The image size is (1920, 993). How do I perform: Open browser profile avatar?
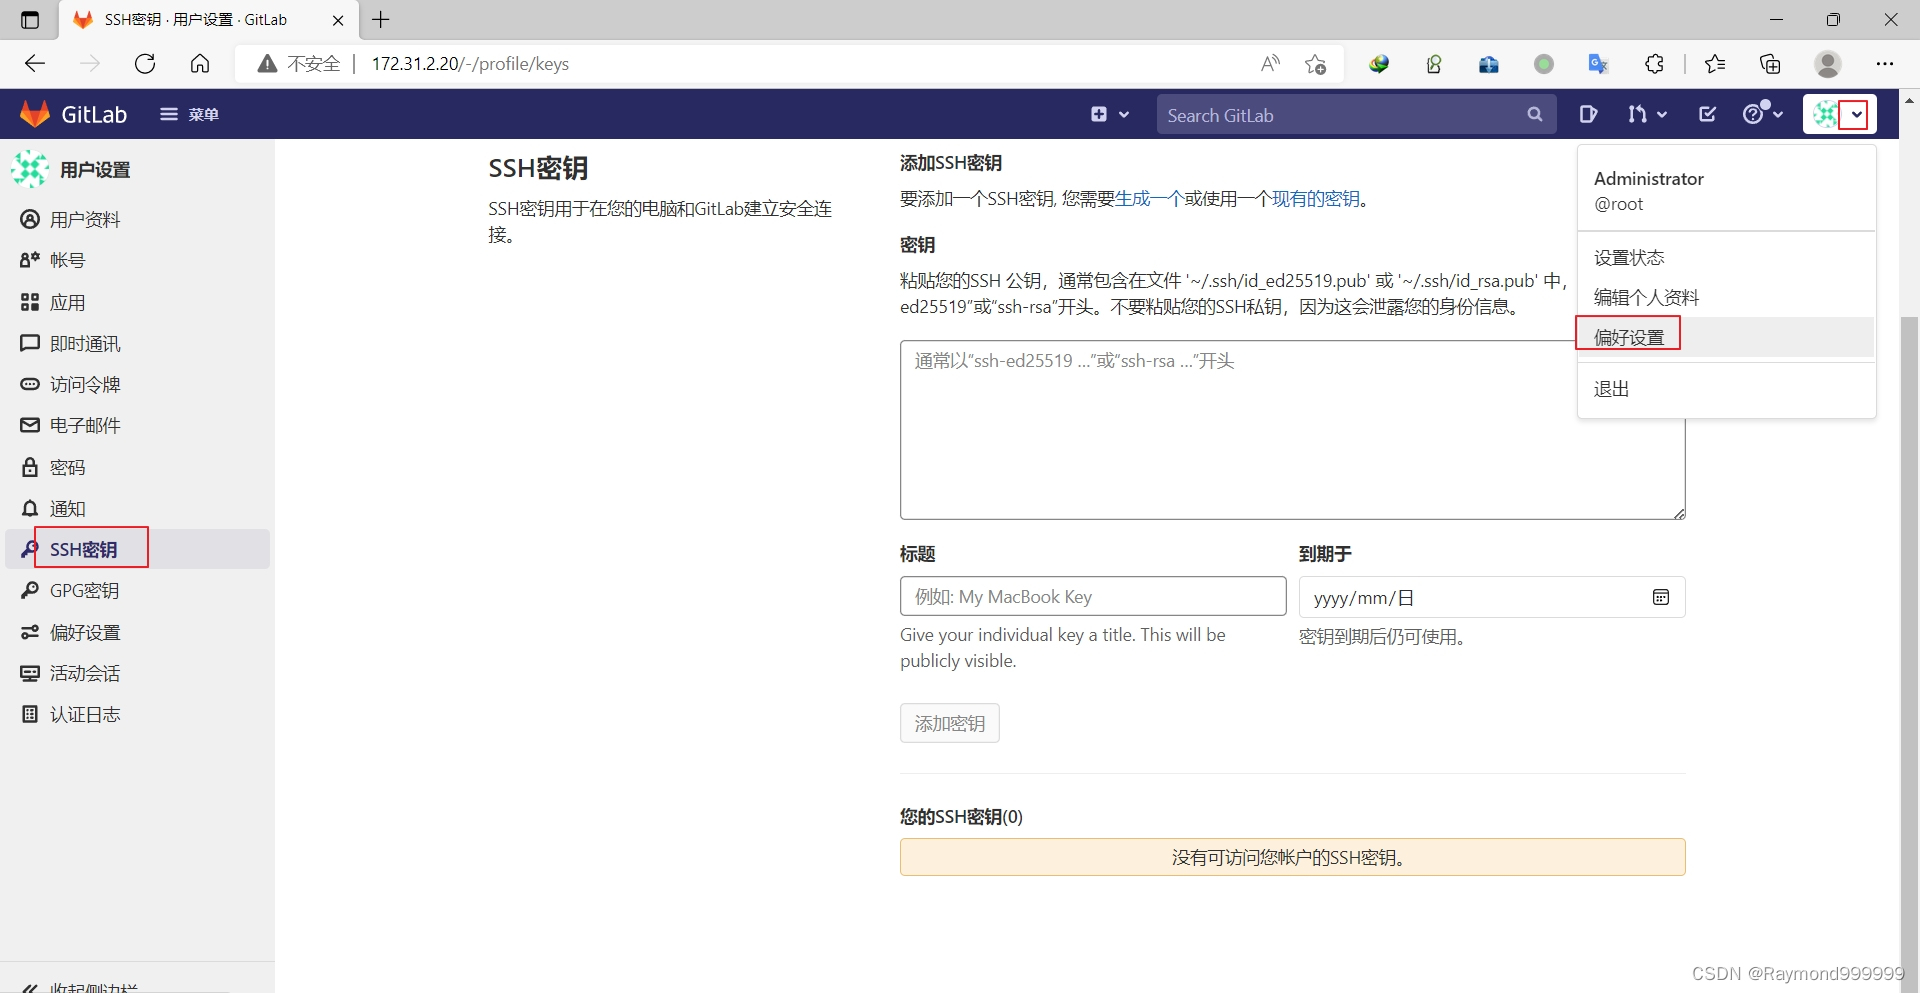coord(1828,64)
